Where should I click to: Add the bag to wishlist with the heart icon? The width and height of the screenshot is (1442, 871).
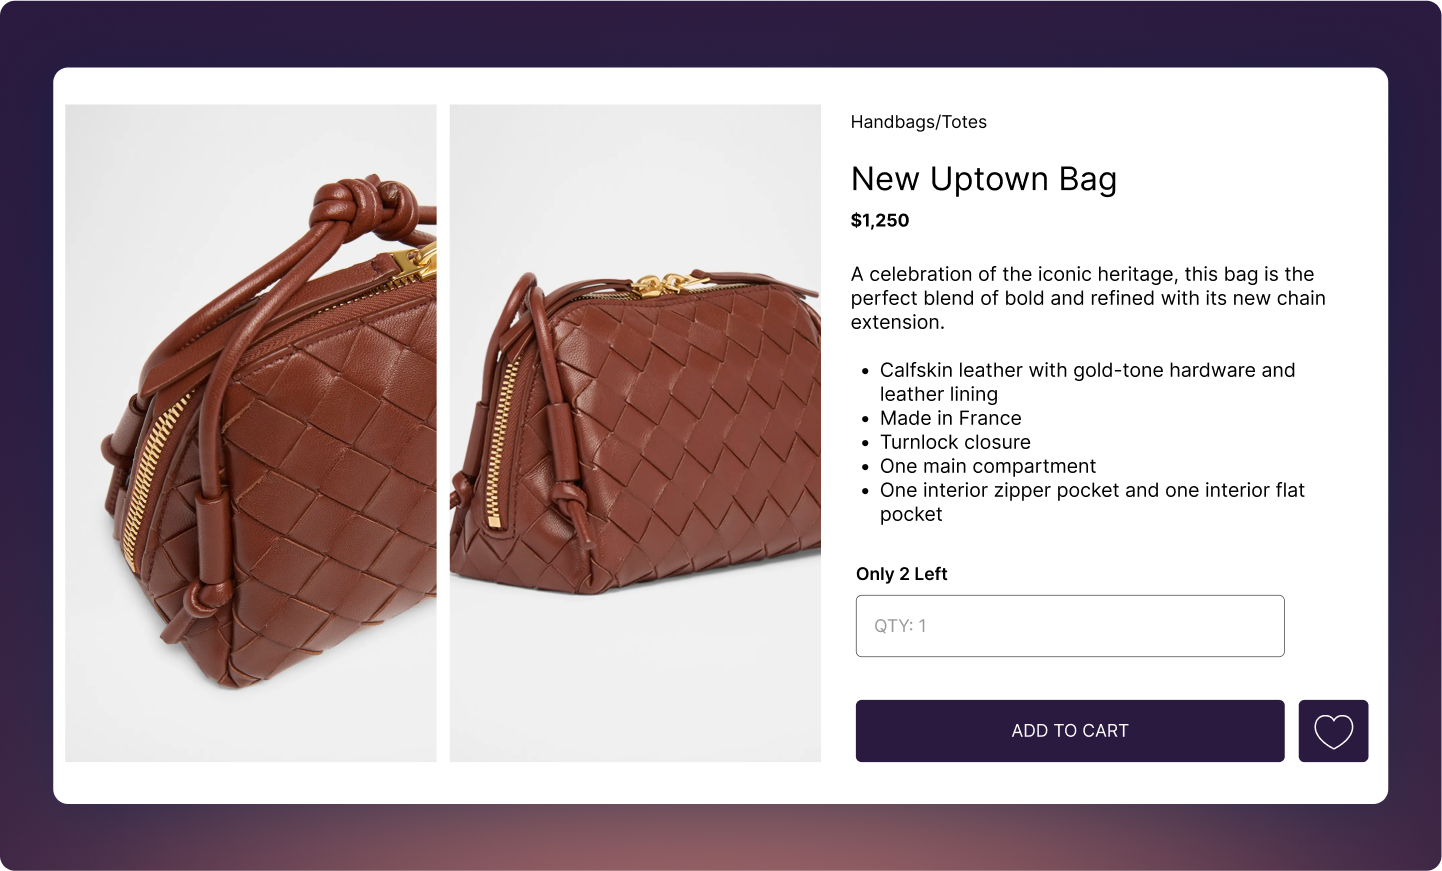(1333, 731)
